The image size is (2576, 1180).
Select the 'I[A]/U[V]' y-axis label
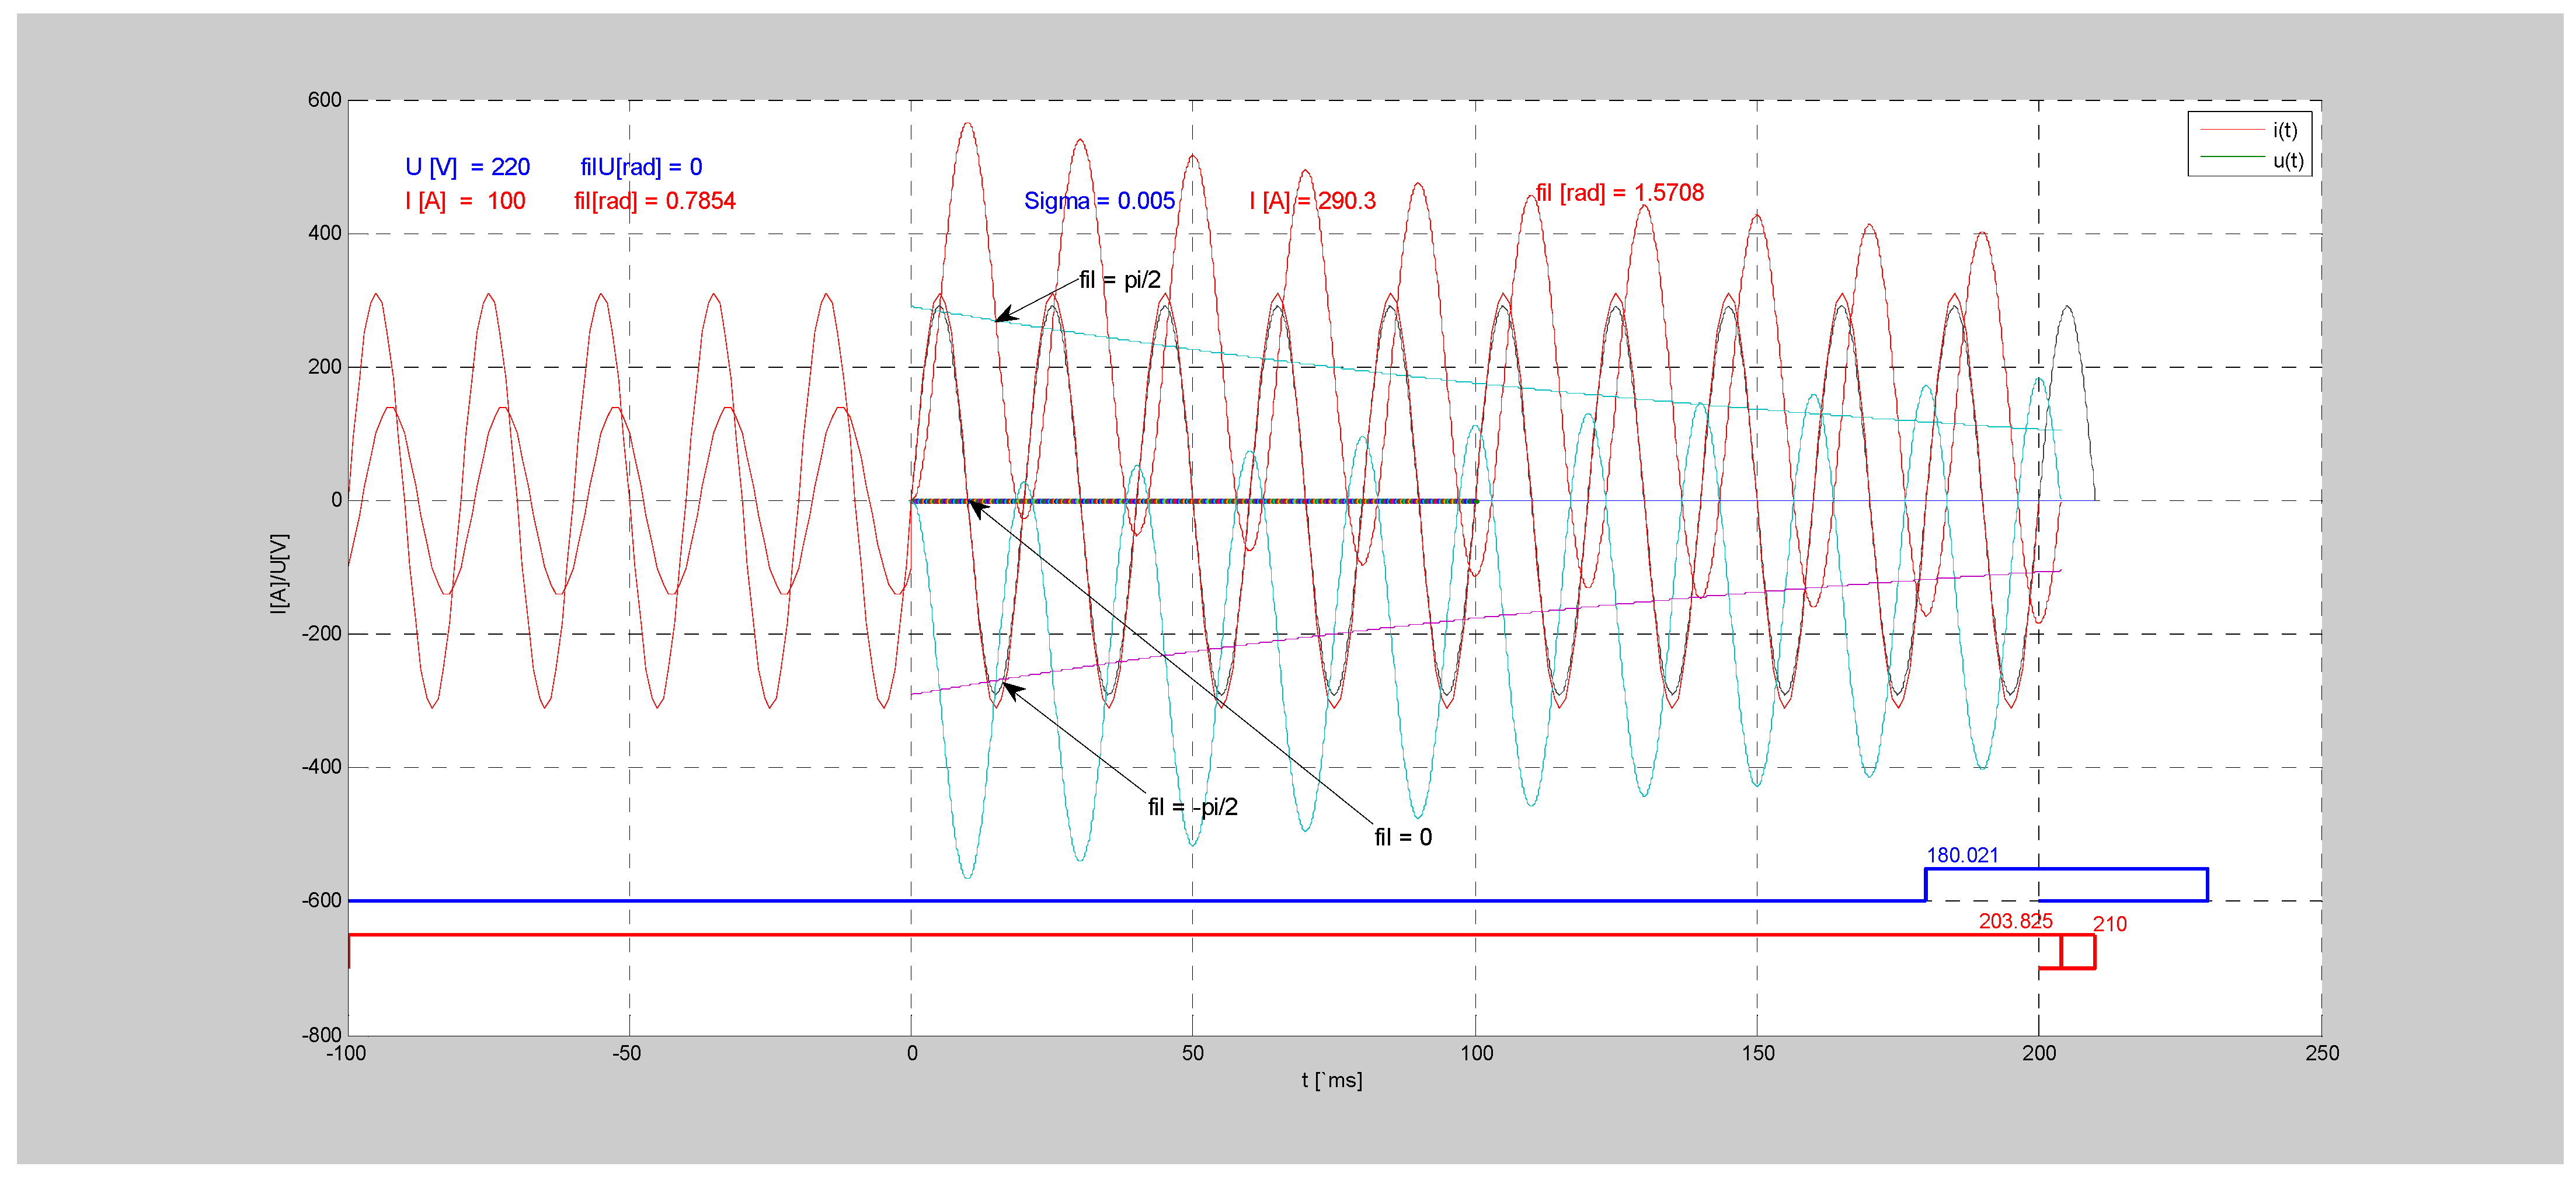279,573
